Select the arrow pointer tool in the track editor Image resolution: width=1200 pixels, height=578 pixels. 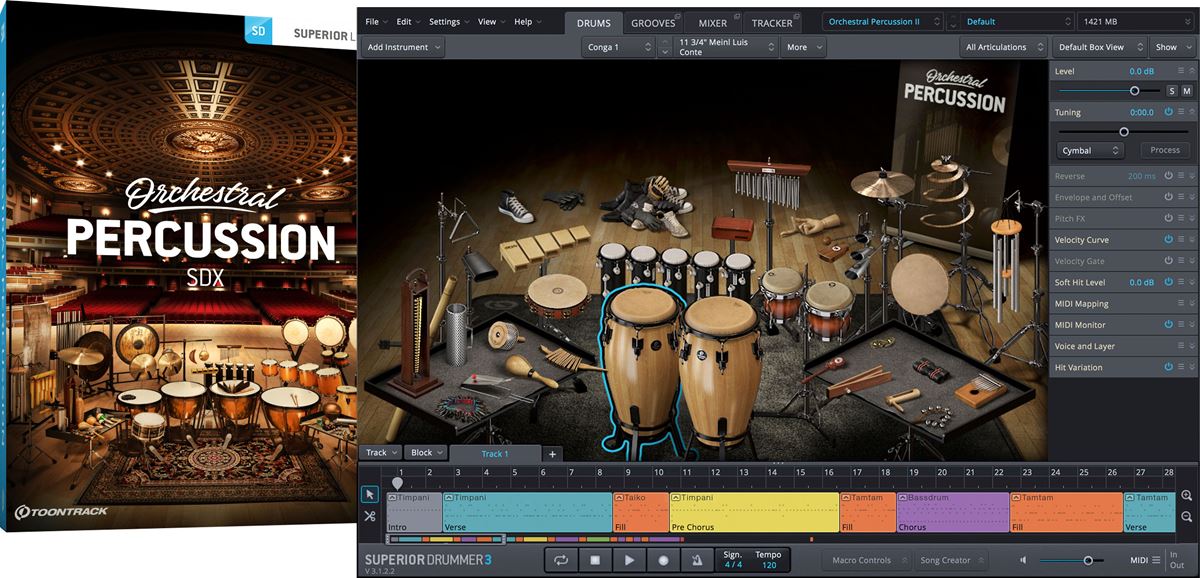point(370,494)
